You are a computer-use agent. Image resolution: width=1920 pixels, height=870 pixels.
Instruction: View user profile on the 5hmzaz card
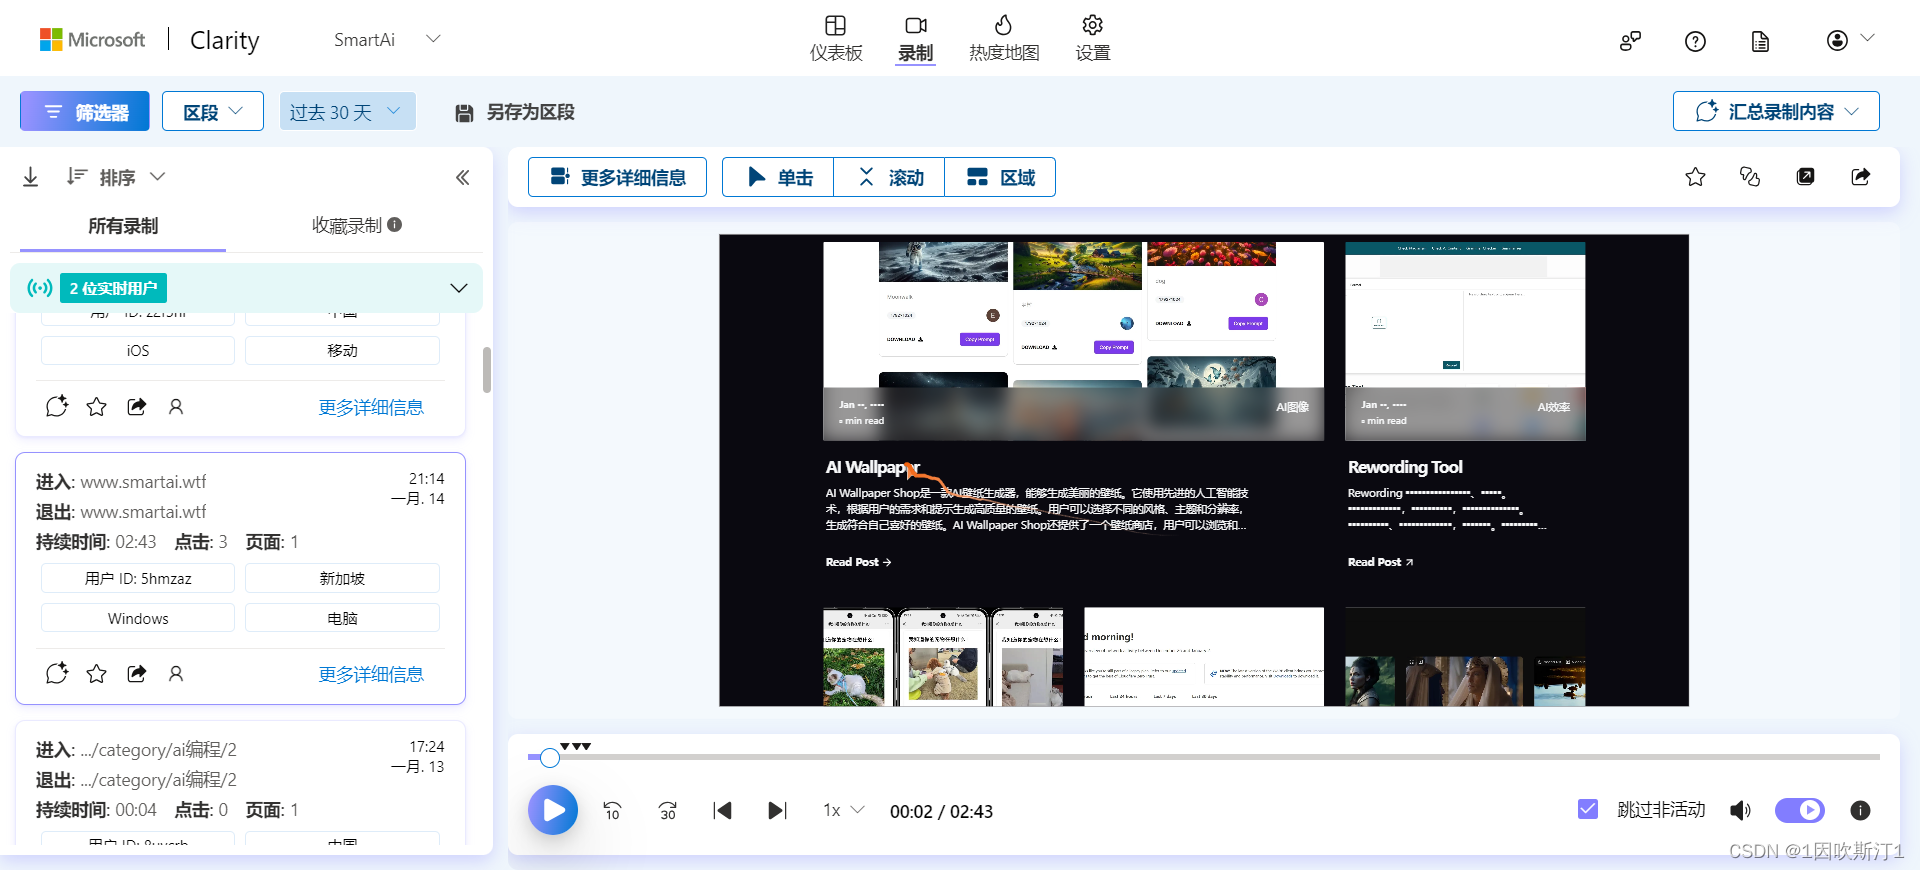point(176,673)
